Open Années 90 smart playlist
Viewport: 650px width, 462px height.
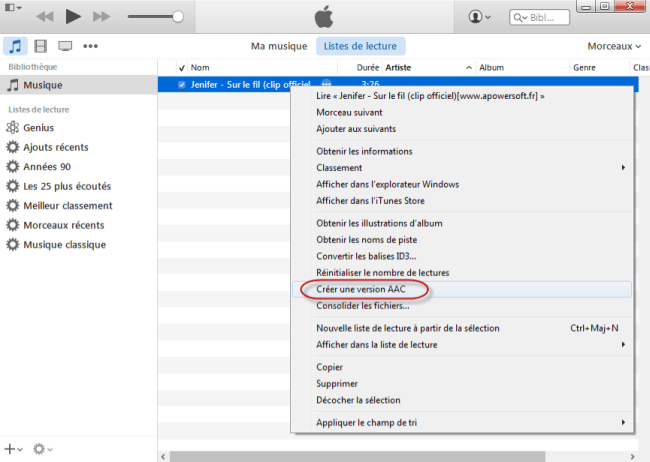(47, 167)
